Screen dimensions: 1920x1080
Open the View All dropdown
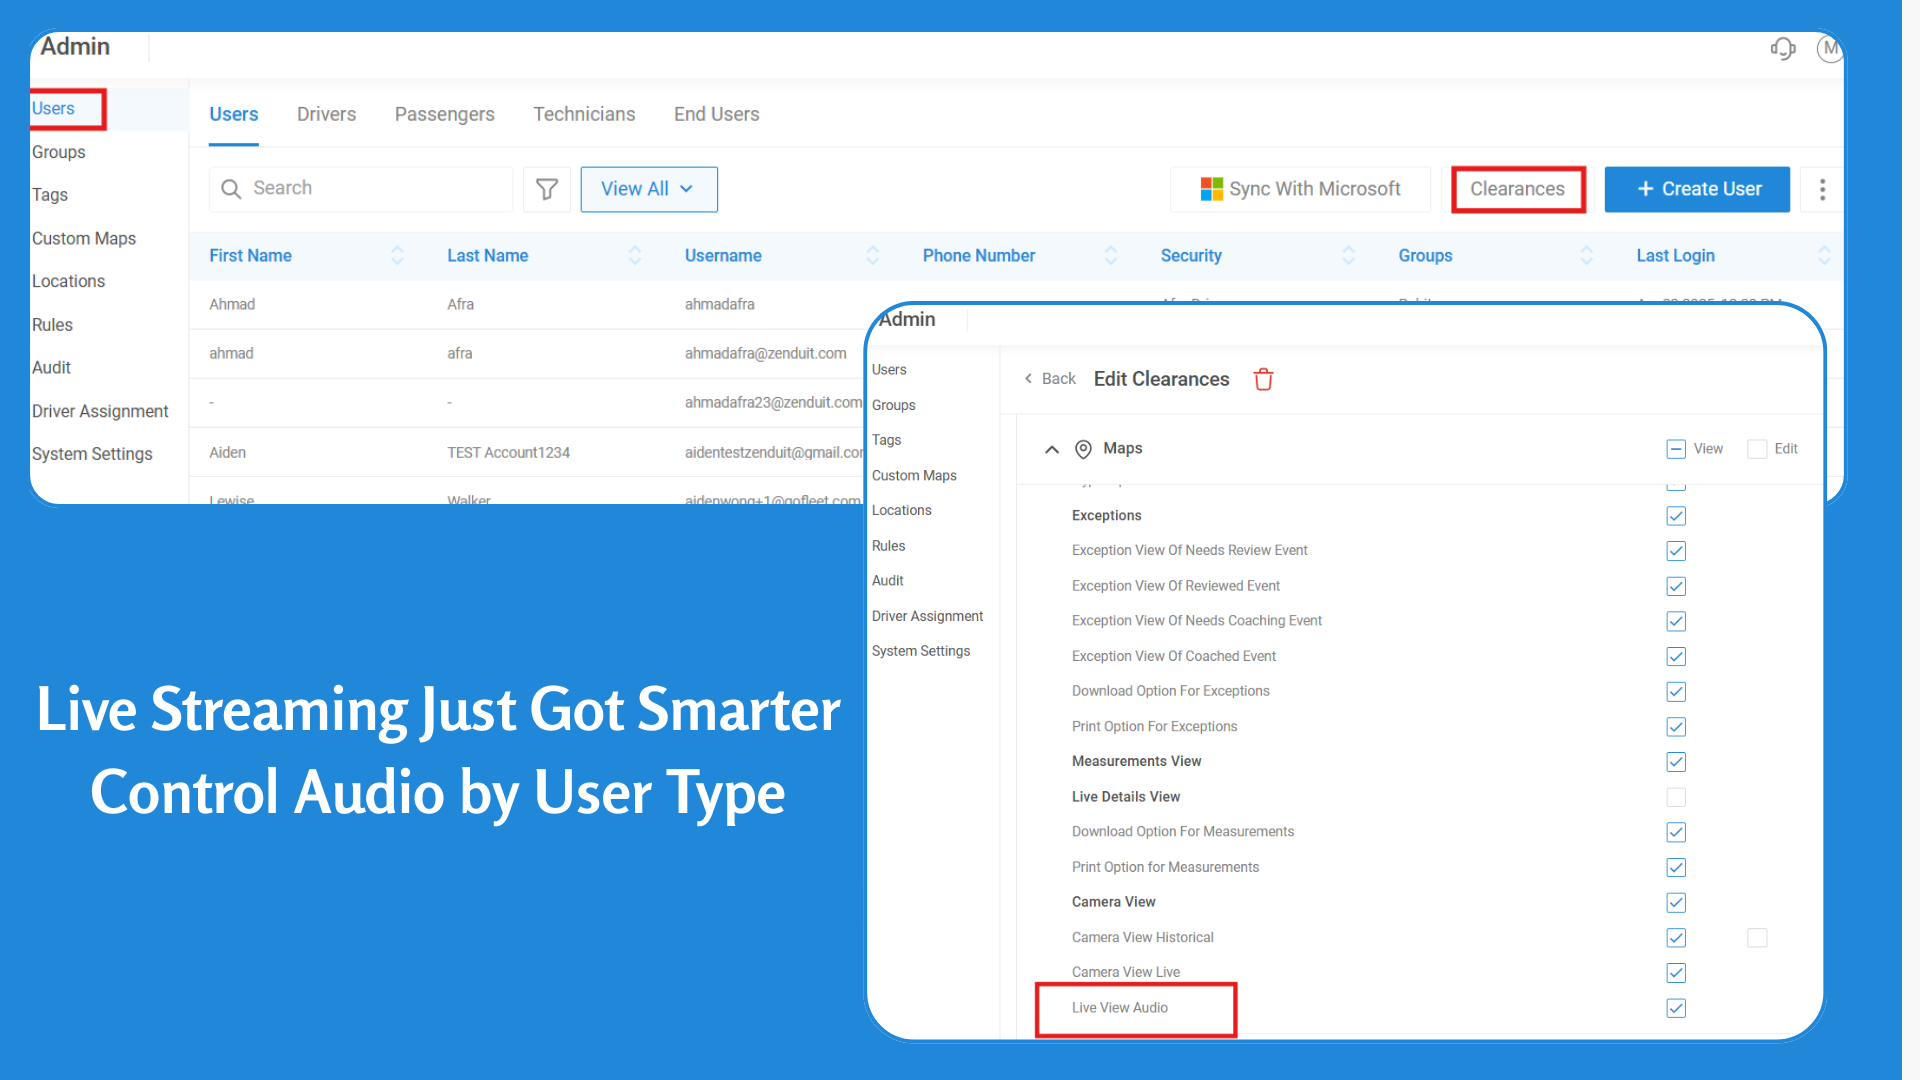tap(648, 189)
